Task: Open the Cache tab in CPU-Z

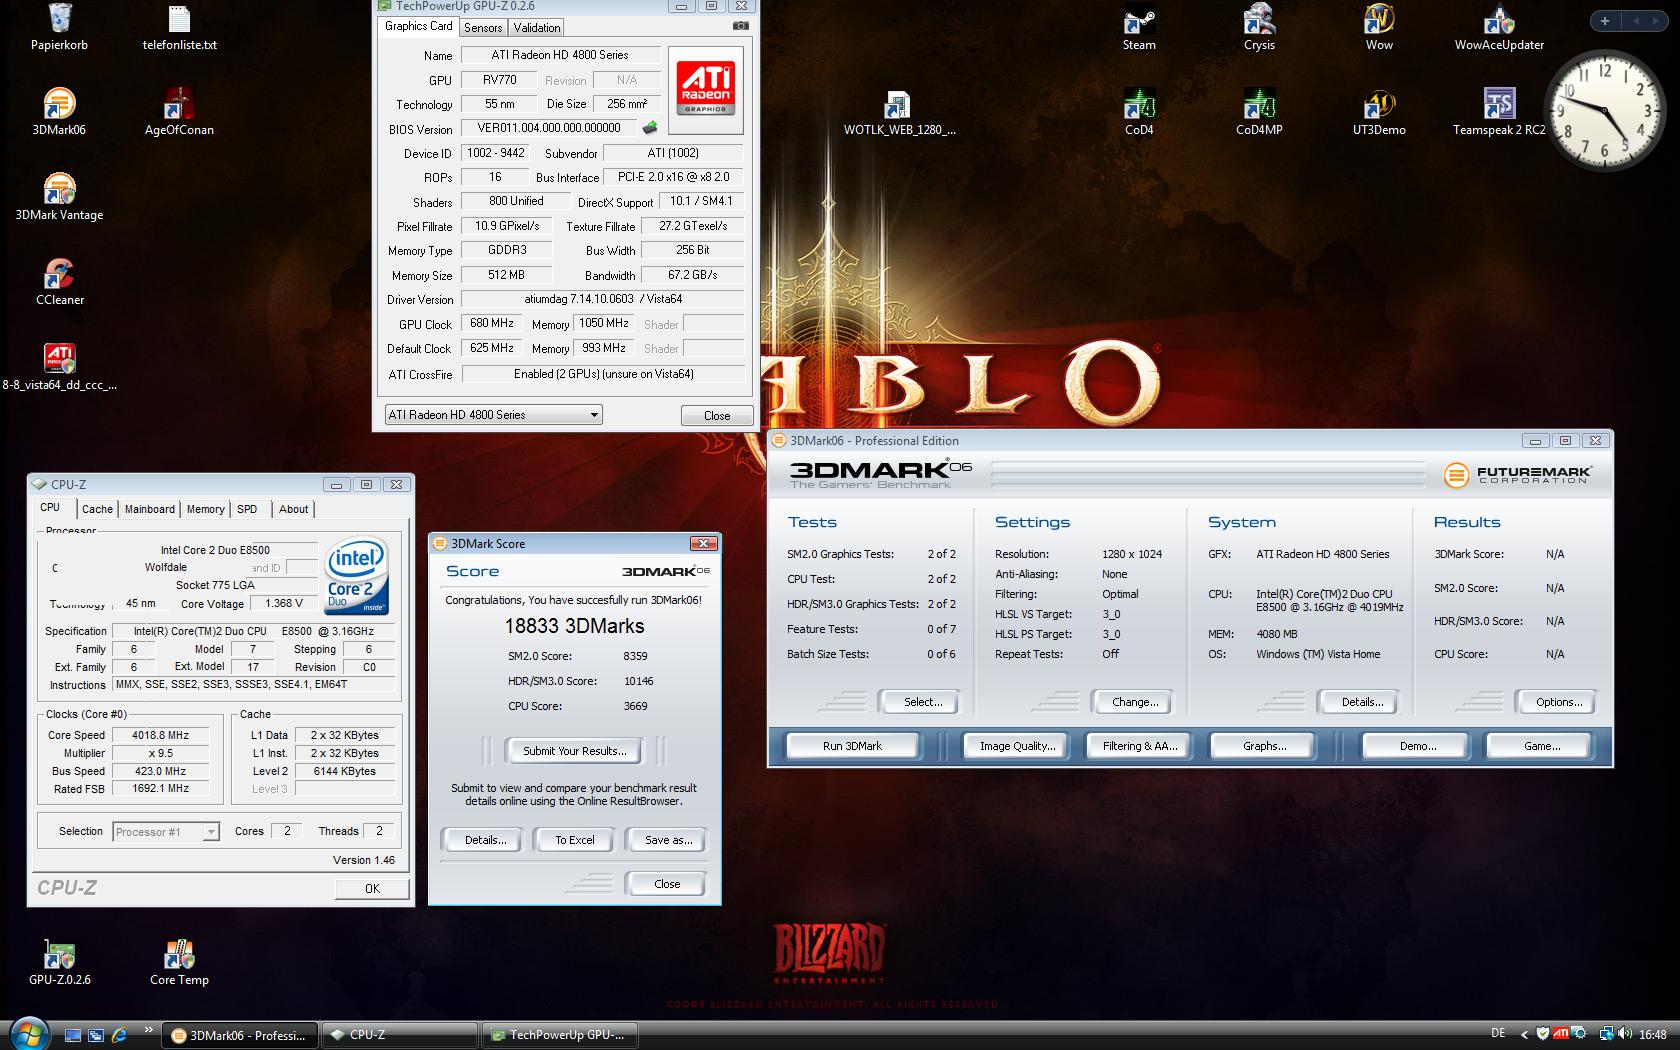Action: [97, 509]
